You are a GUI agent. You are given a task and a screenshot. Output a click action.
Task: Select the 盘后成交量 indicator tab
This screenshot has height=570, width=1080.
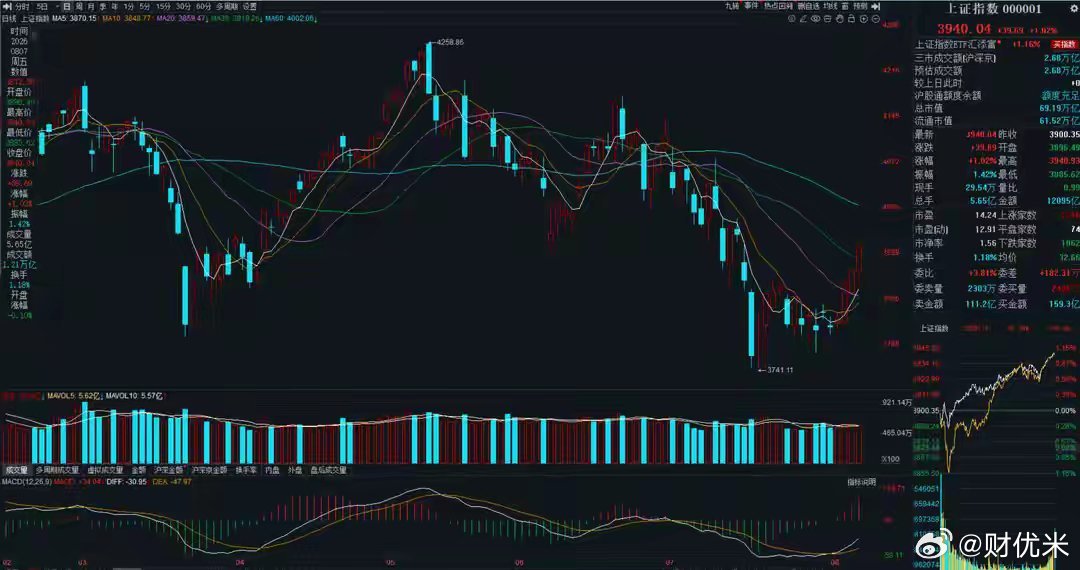click(329, 471)
